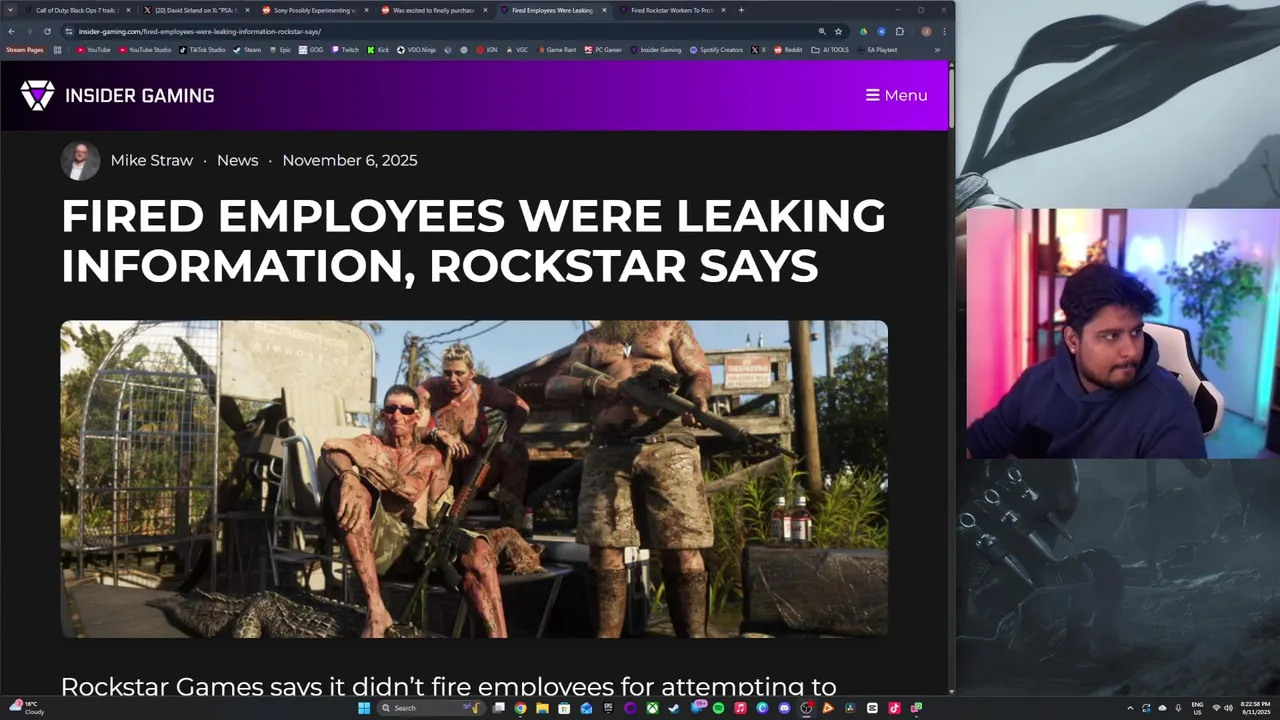Open the GOG bookmark
1280x720 pixels.
(x=311, y=49)
